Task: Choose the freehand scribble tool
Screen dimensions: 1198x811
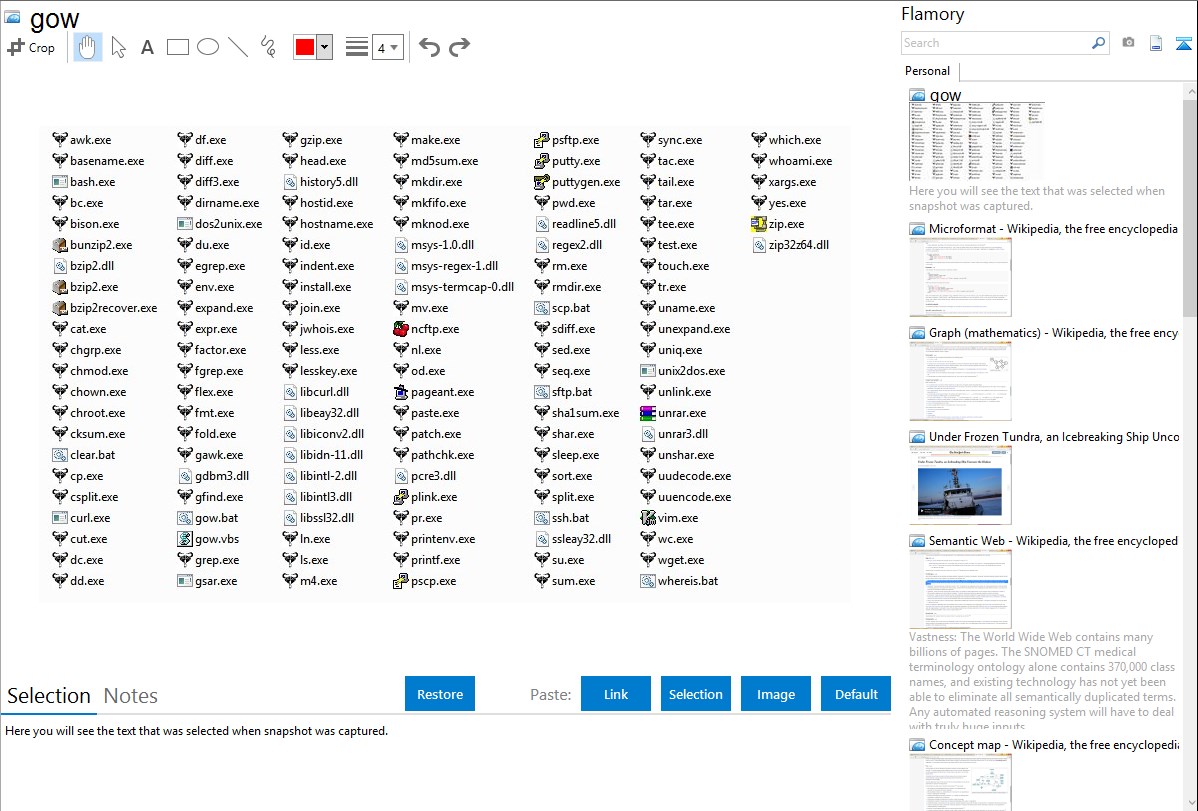Action: (x=268, y=47)
